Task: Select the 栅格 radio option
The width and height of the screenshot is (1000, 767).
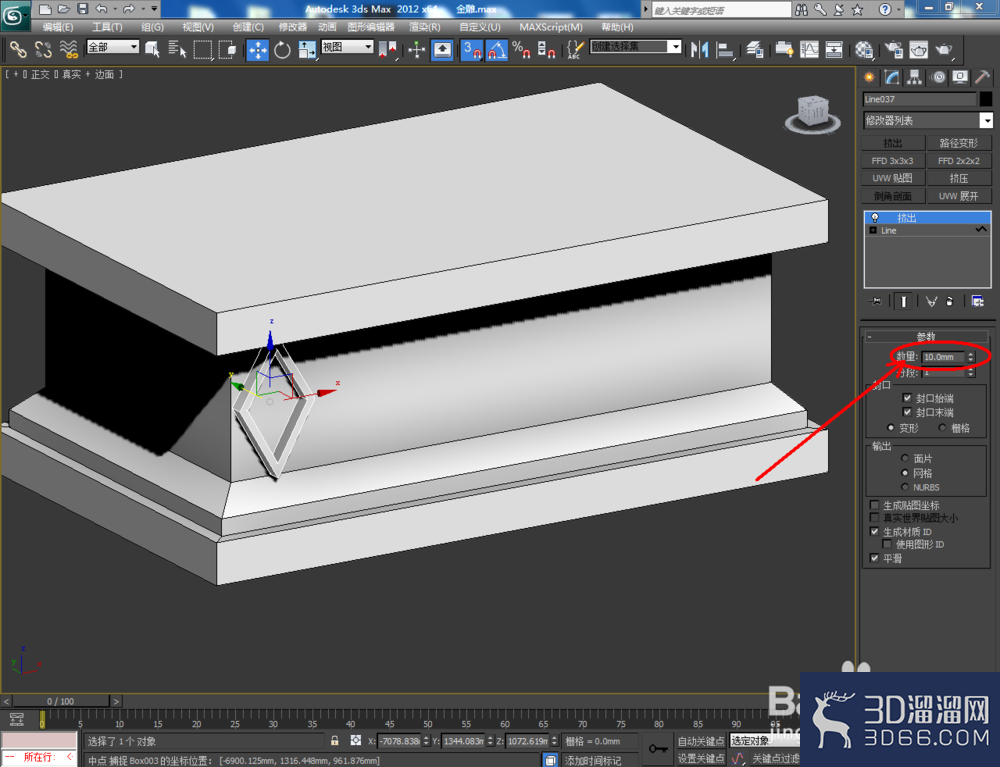Action: [x=942, y=428]
